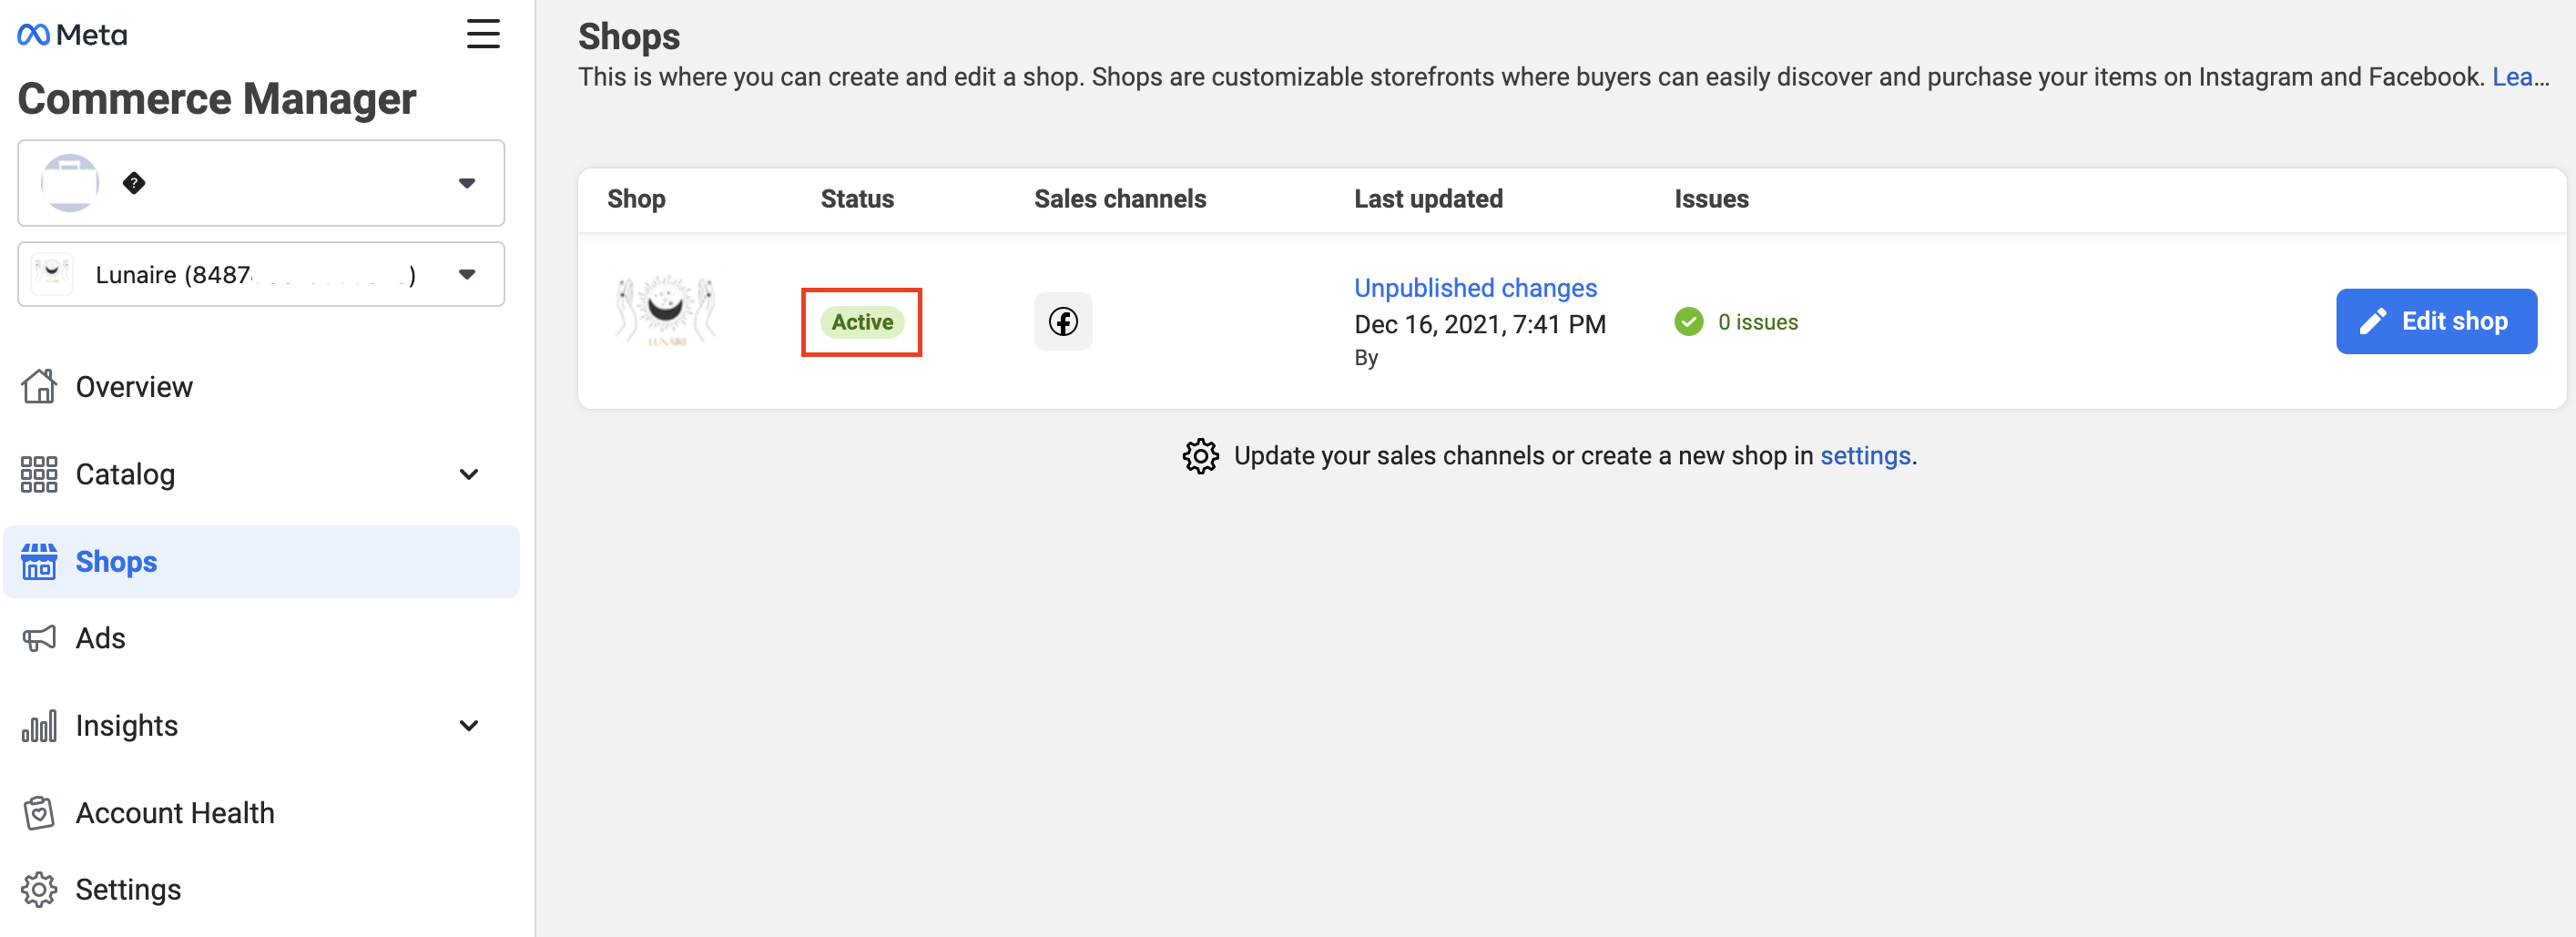Open Insights in the sidebar
Screen dimensions: 2576x937
click(261, 726)
